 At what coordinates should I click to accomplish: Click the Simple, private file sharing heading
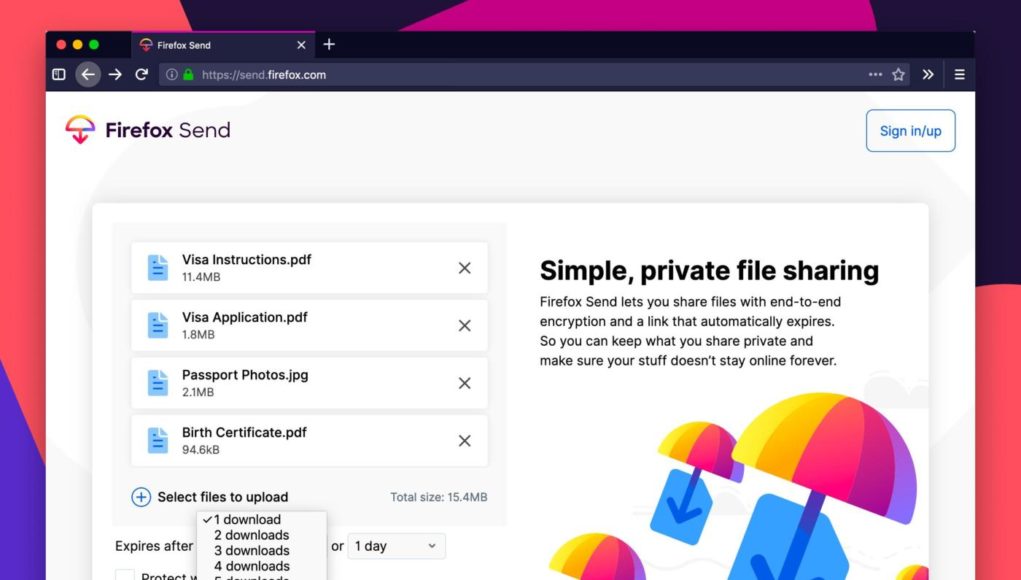[709, 270]
